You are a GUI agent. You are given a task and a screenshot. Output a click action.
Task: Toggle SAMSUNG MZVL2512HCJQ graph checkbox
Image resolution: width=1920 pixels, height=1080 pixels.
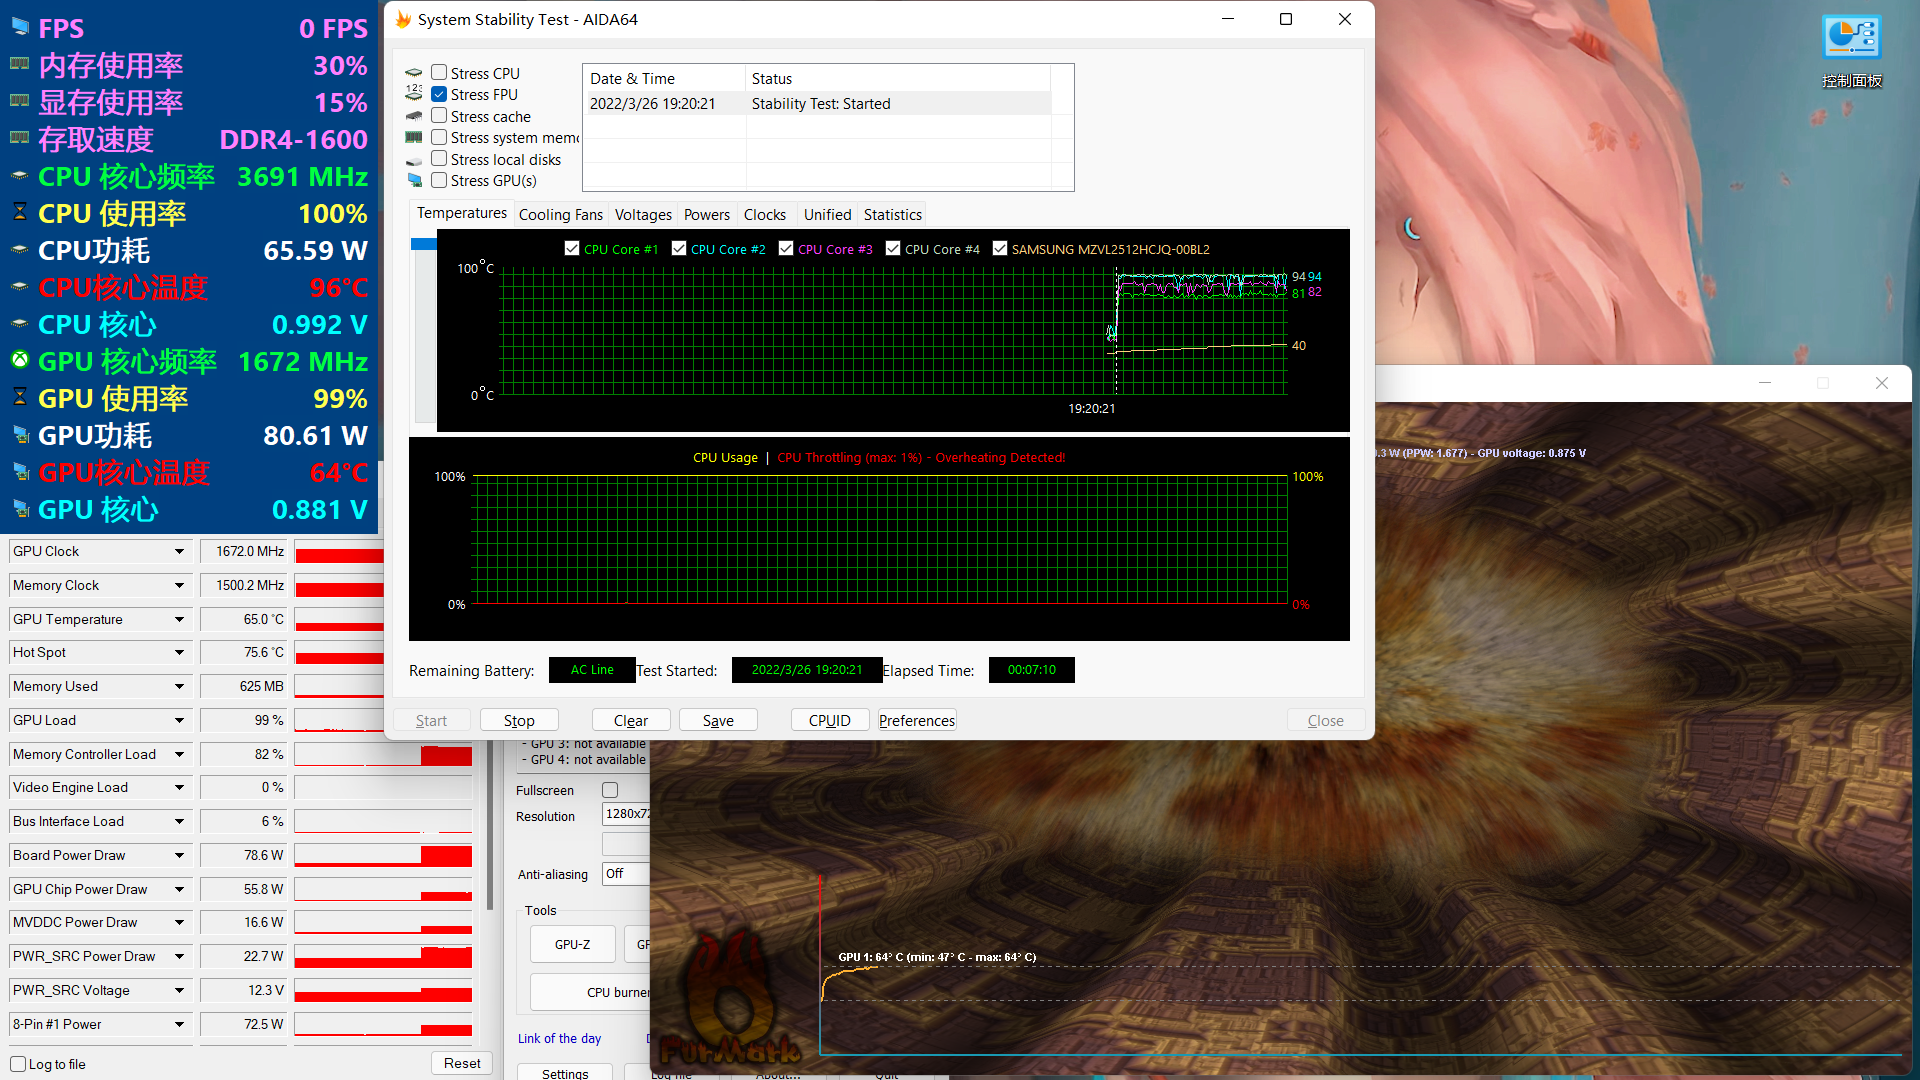(999, 248)
